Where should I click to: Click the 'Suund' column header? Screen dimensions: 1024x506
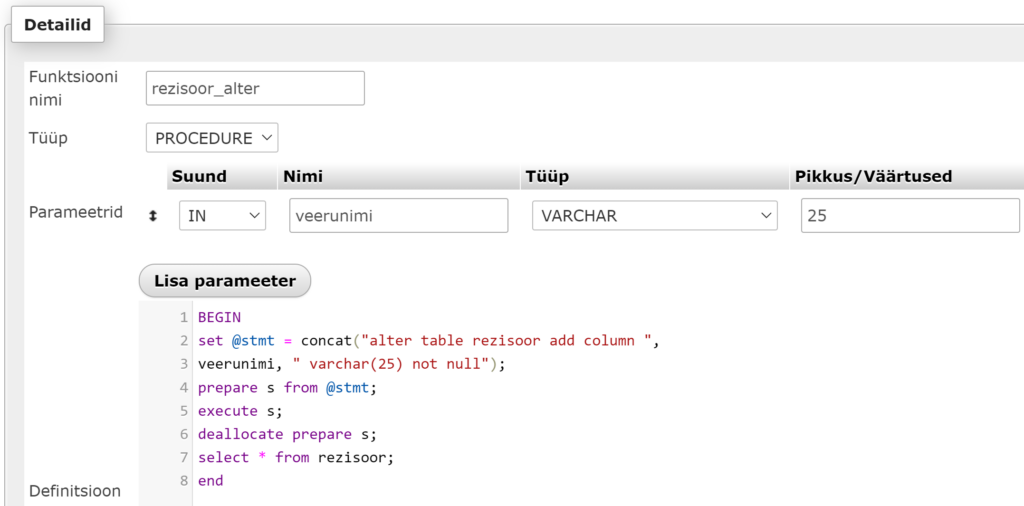[x=199, y=176]
